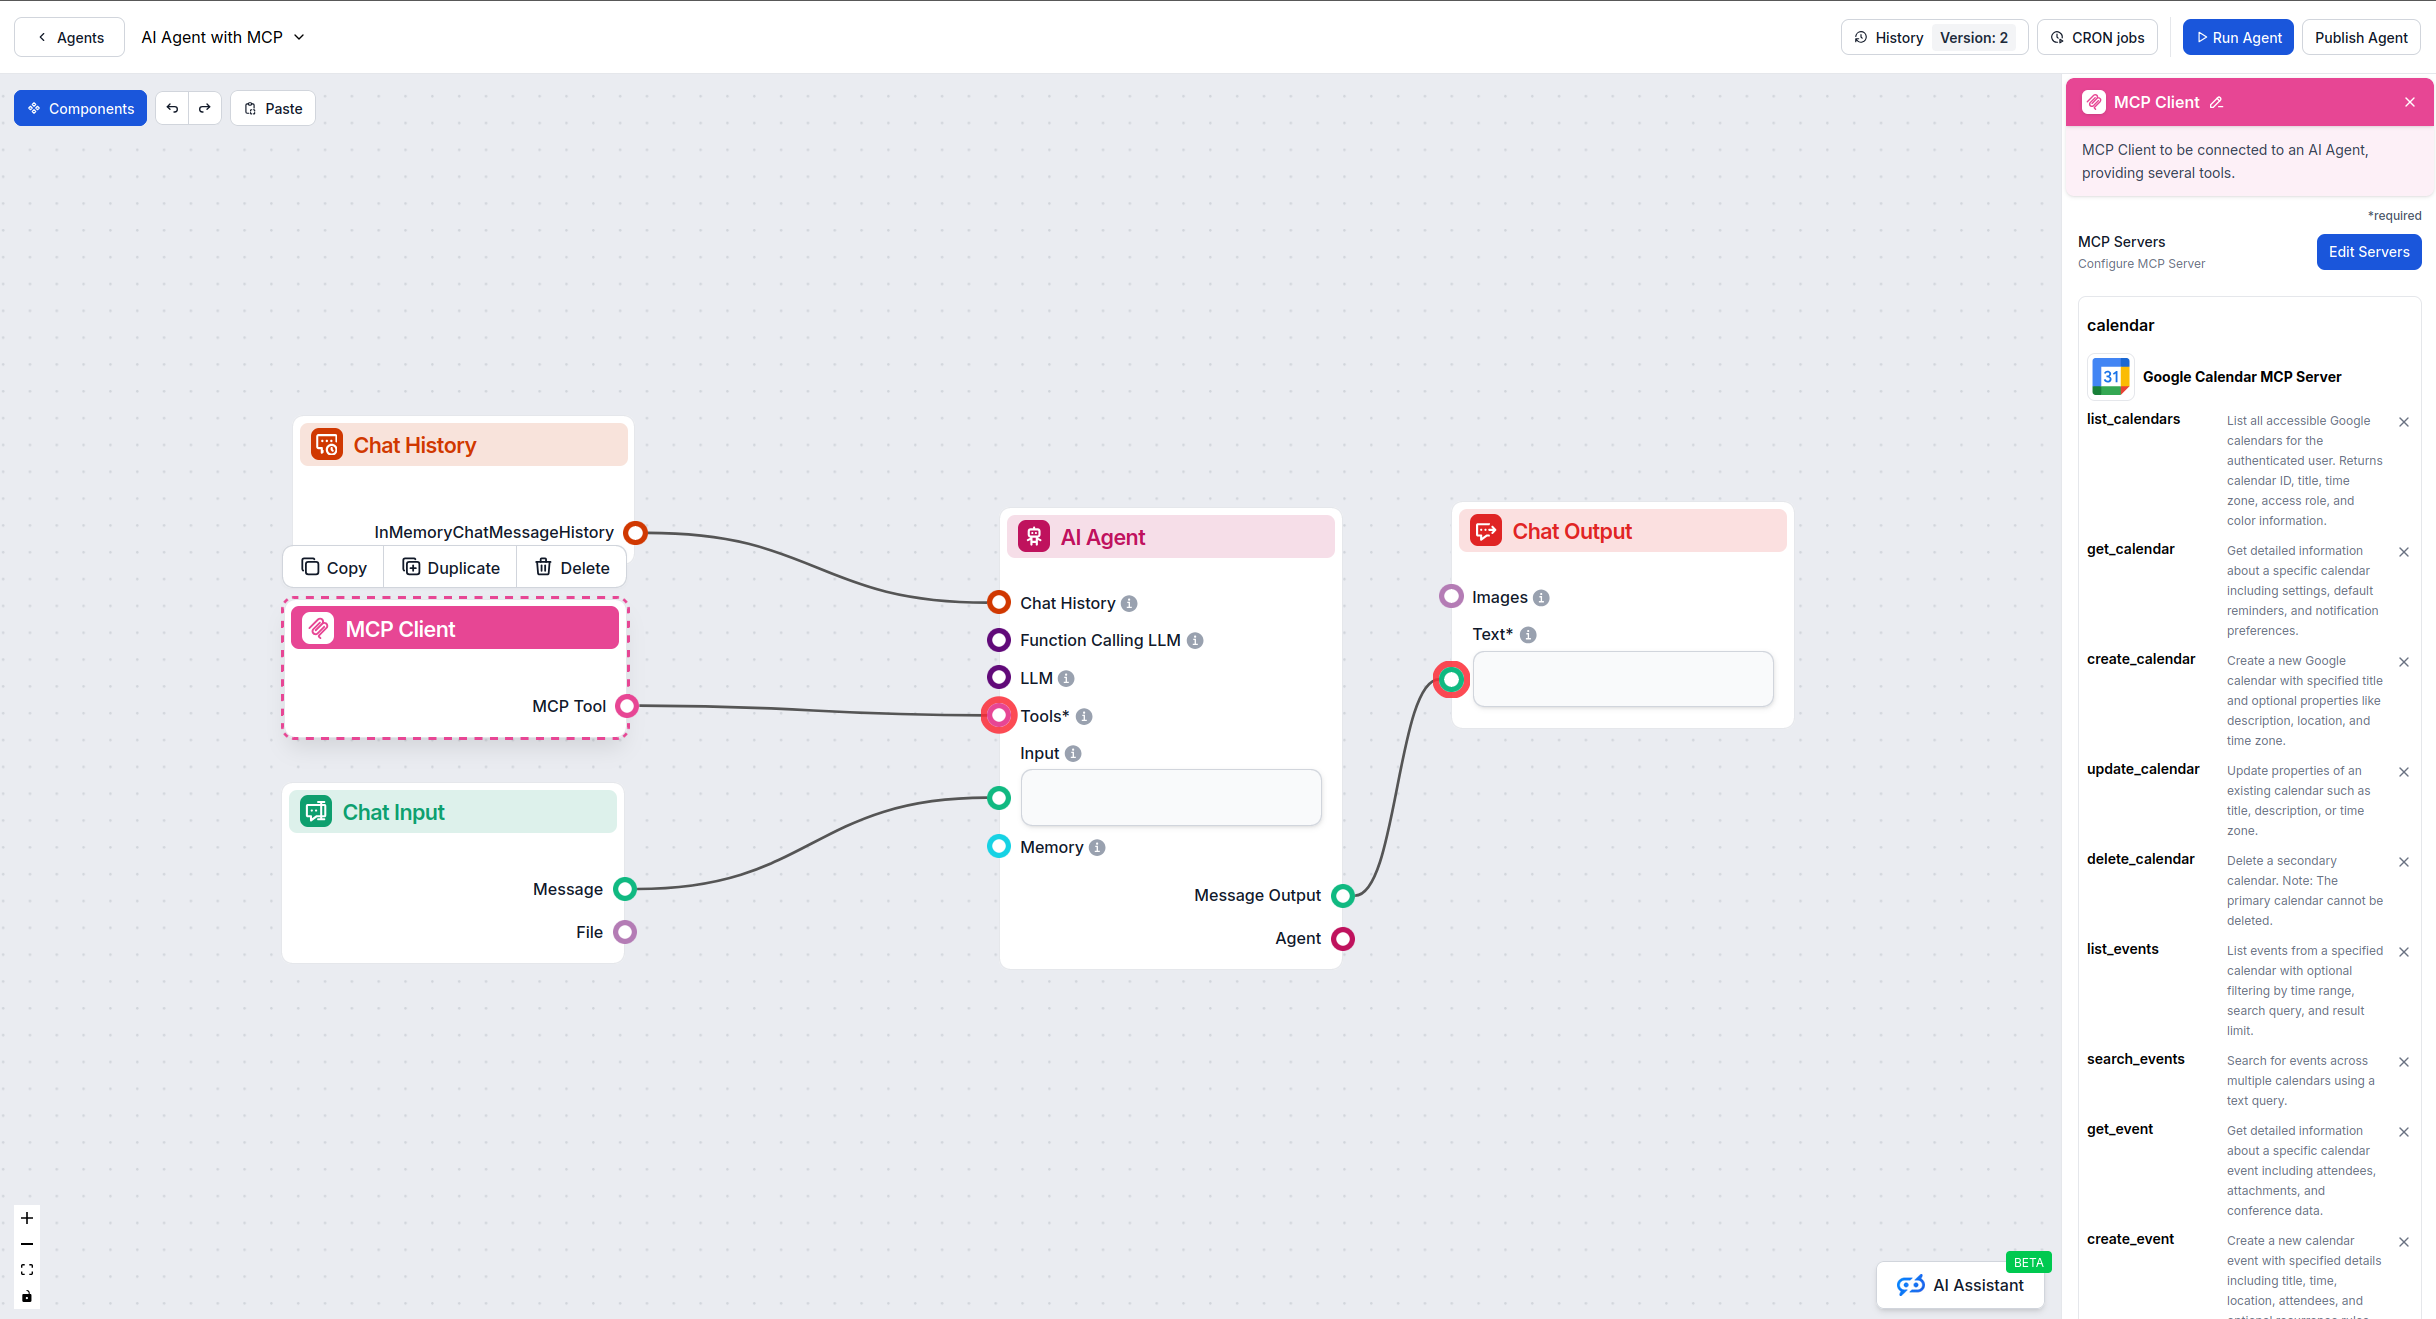Publish the agent

pyautogui.click(x=2360, y=37)
